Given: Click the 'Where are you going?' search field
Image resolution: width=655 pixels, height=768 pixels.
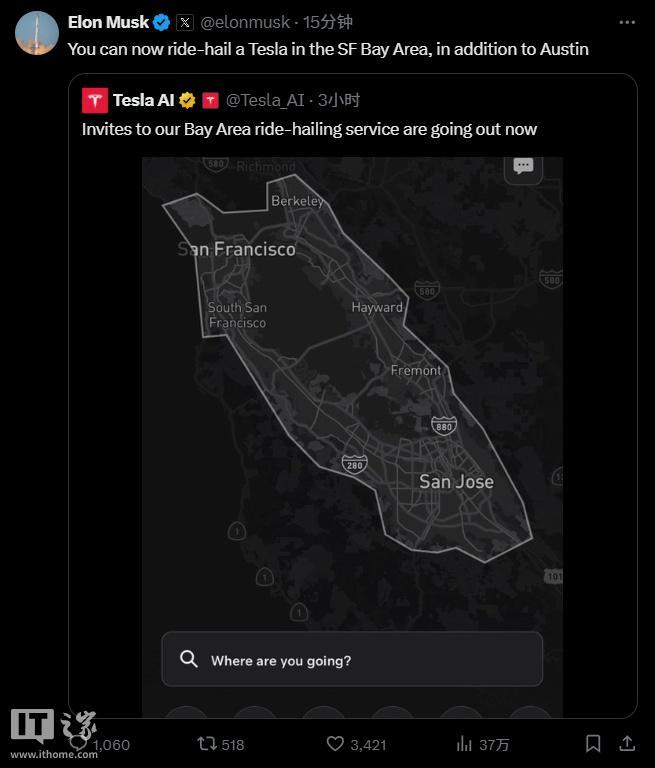Looking at the screenshot, I should [352, 659].
